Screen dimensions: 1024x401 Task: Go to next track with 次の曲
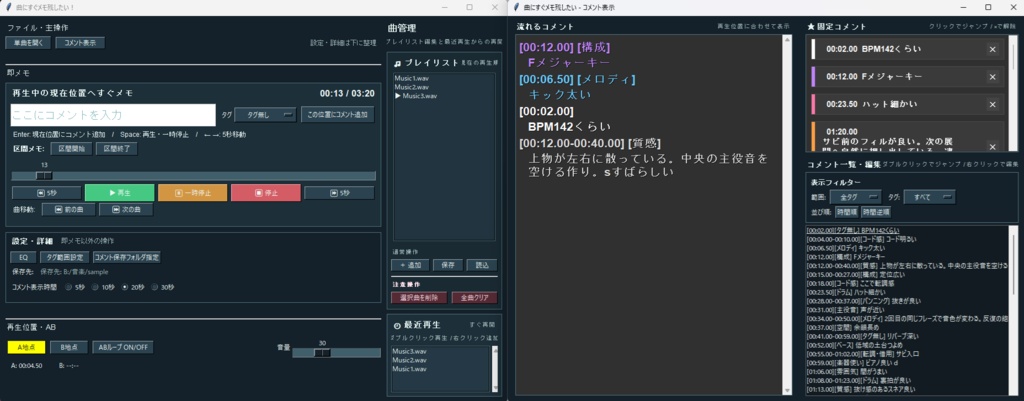tap(126, 210)
